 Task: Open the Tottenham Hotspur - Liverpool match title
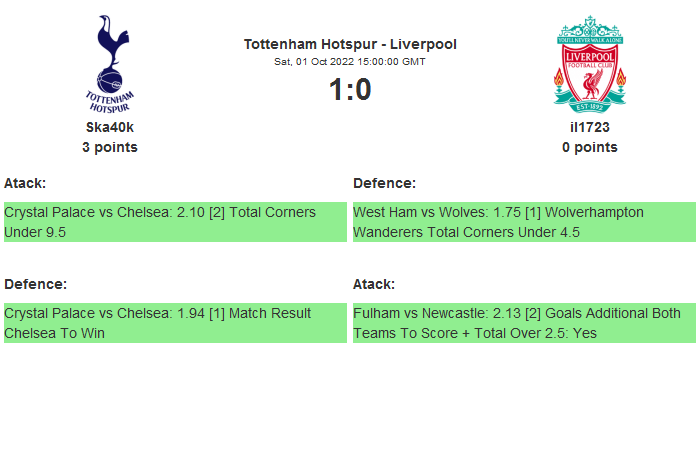350,44
